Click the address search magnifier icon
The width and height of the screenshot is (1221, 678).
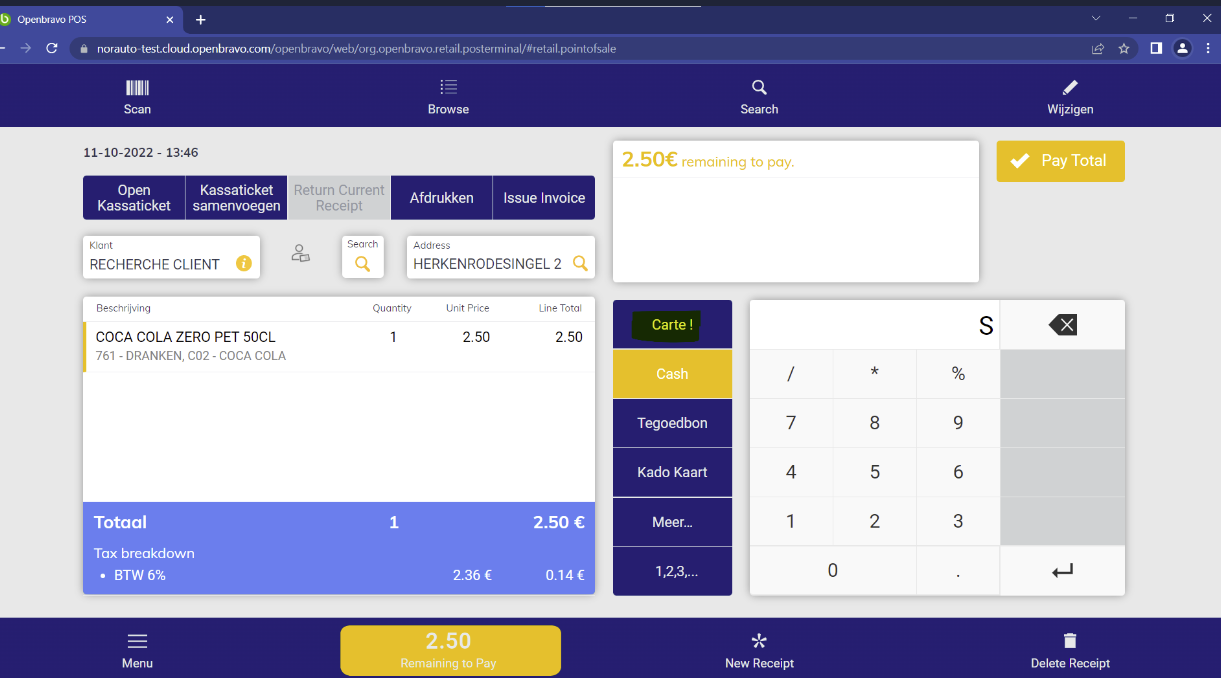(579, 264)
